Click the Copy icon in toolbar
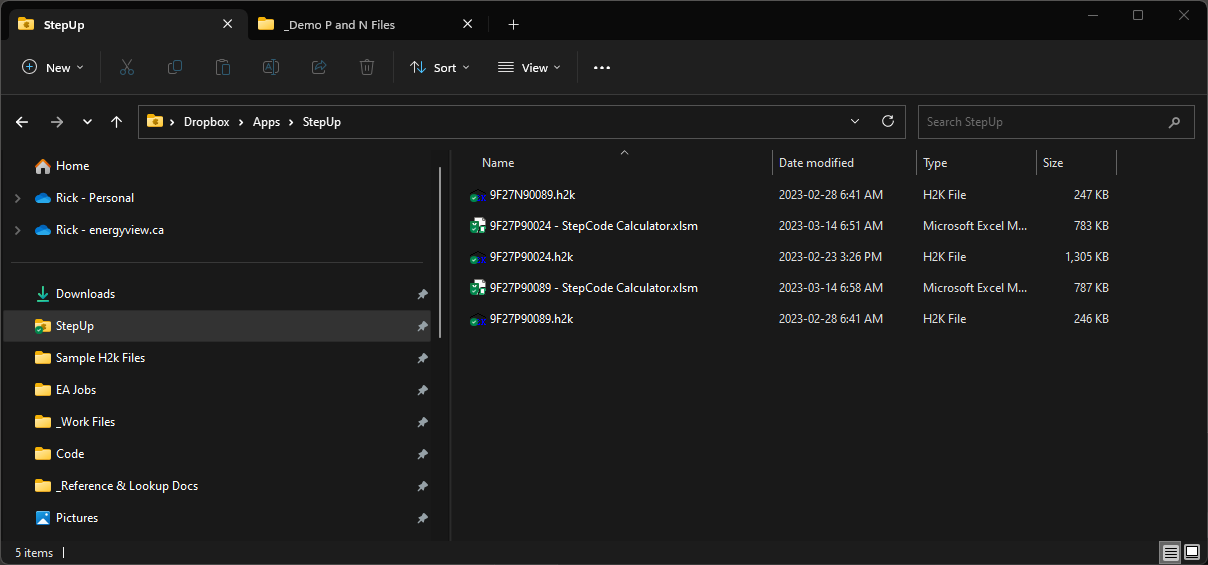1208x565 pixels. [x=175, y=67]
